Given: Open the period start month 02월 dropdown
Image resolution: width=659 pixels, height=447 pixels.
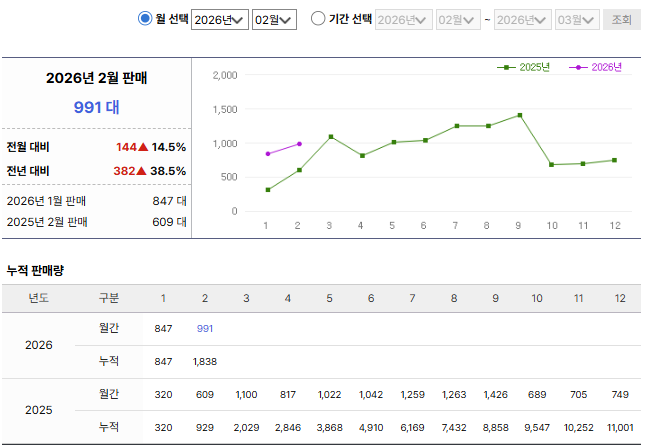Looking at the screenshot, I should point(458,20).
